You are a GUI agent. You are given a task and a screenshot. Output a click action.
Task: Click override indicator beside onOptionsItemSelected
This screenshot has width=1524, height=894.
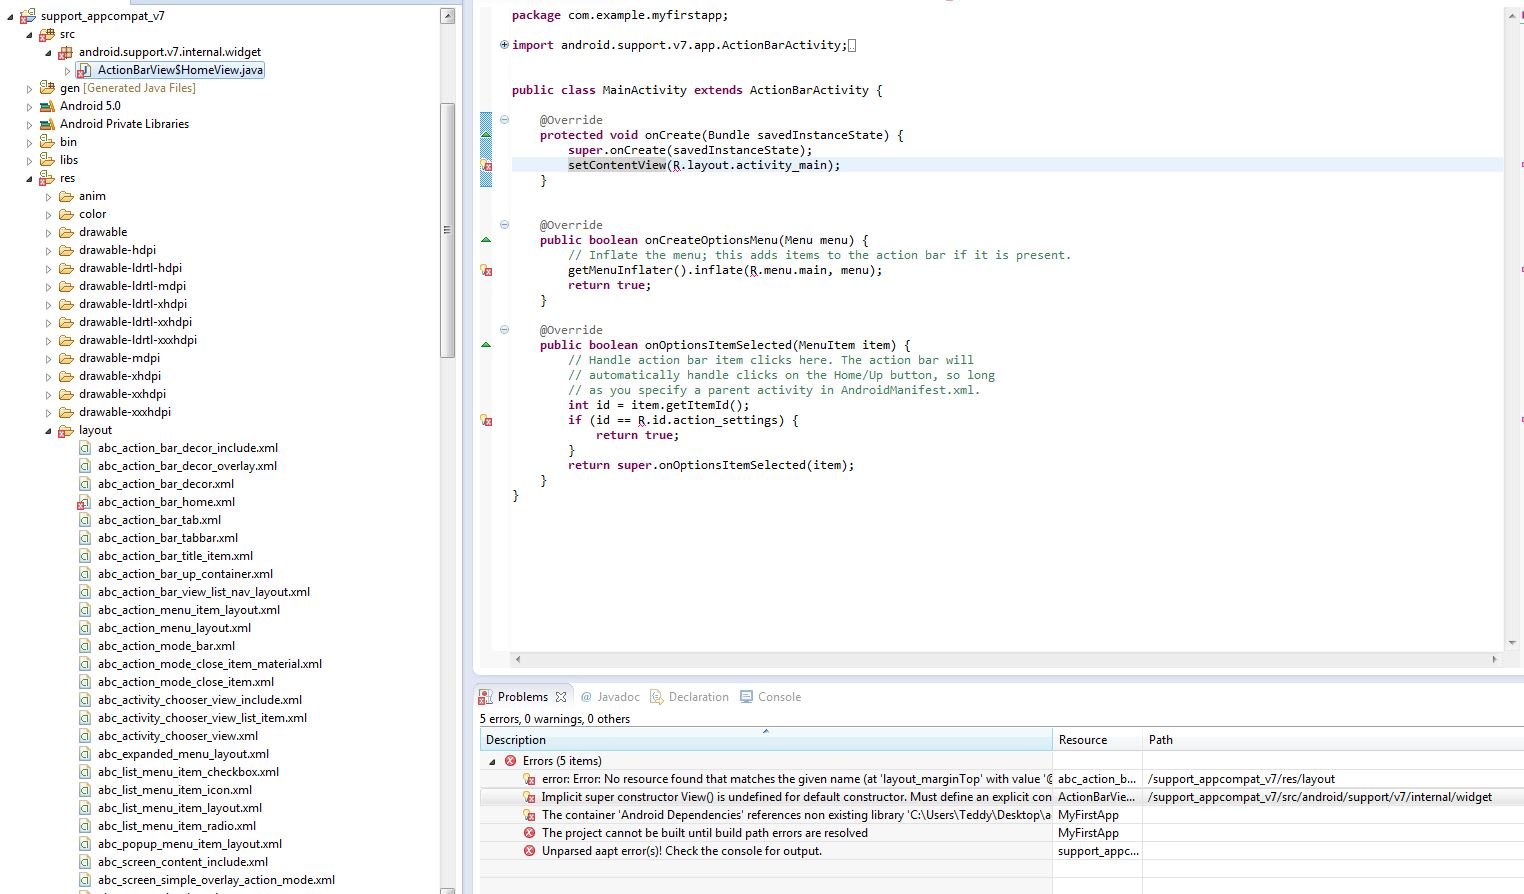[486, 345]
